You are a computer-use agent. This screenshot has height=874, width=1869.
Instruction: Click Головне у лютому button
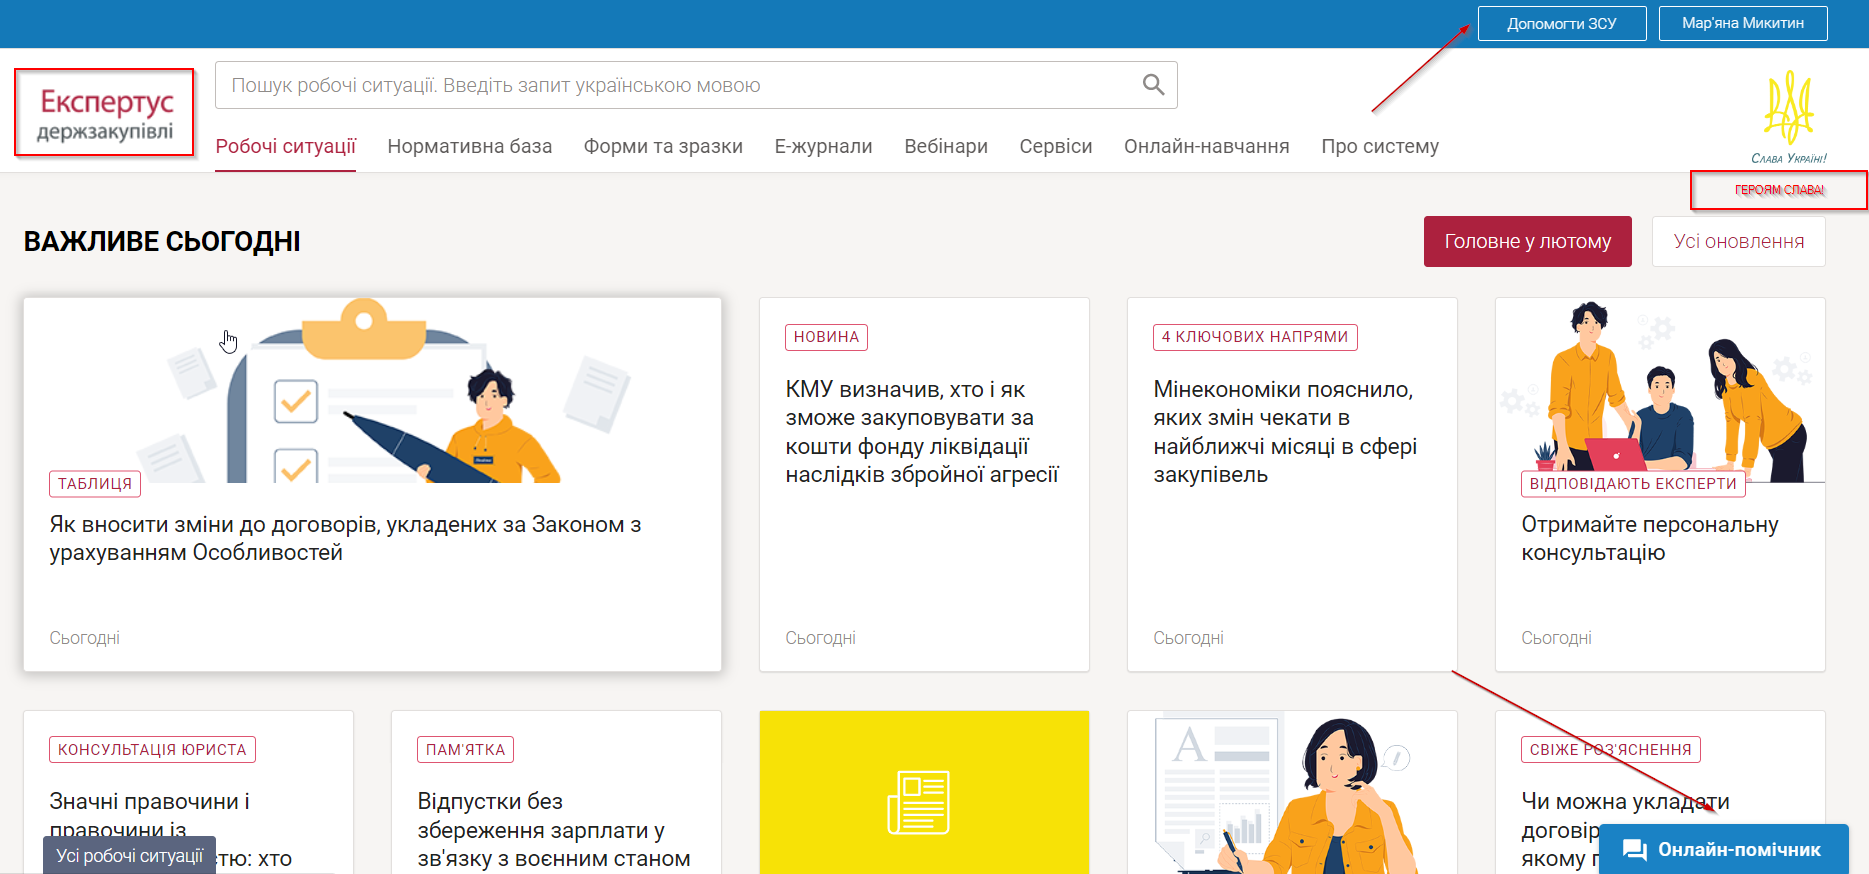tap(1527, 241)
